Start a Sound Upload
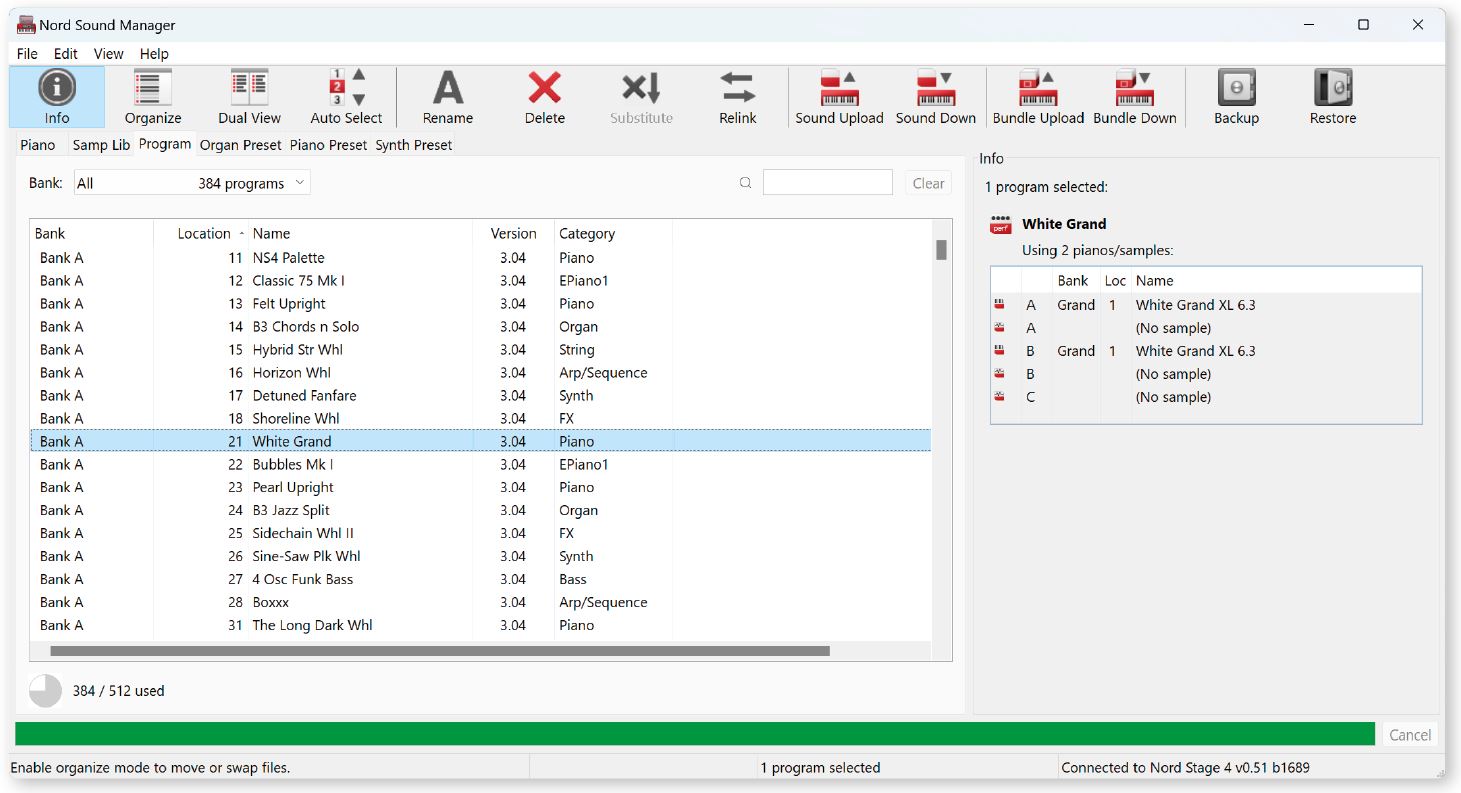 point(839,97)
